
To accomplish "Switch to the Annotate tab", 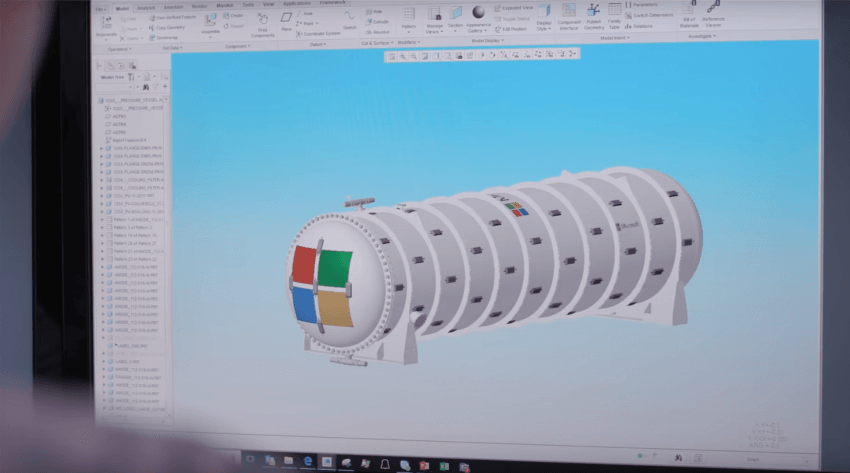I will point(173,8).
